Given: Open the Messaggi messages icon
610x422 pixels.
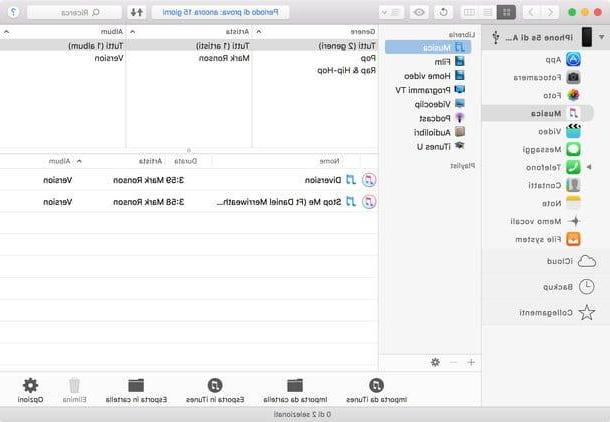Looking at the screenshot, I should [x=573, y=149].
